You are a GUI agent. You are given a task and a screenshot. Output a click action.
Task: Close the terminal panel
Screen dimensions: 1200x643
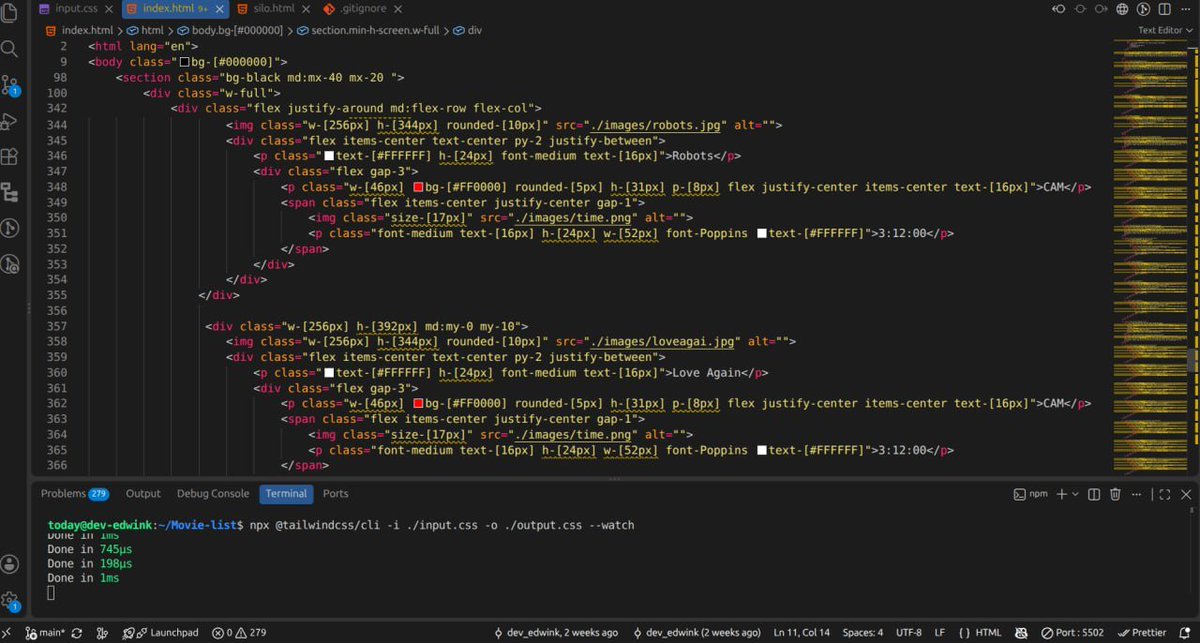click(x=1186, y=494)
